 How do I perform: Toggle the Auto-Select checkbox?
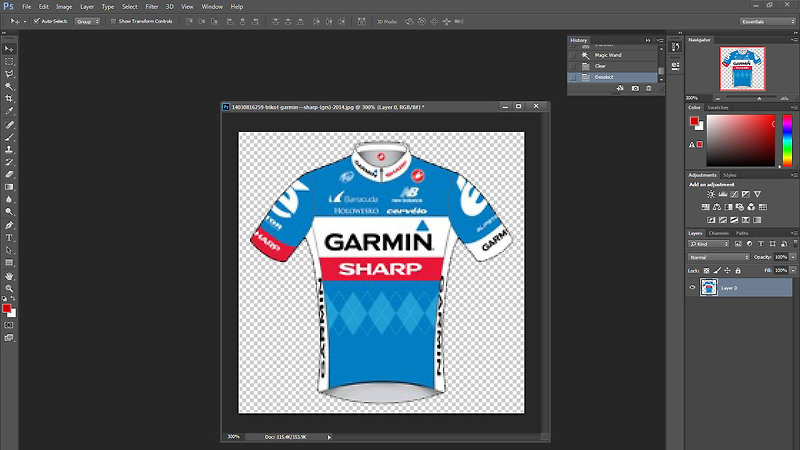click(37, 21)
